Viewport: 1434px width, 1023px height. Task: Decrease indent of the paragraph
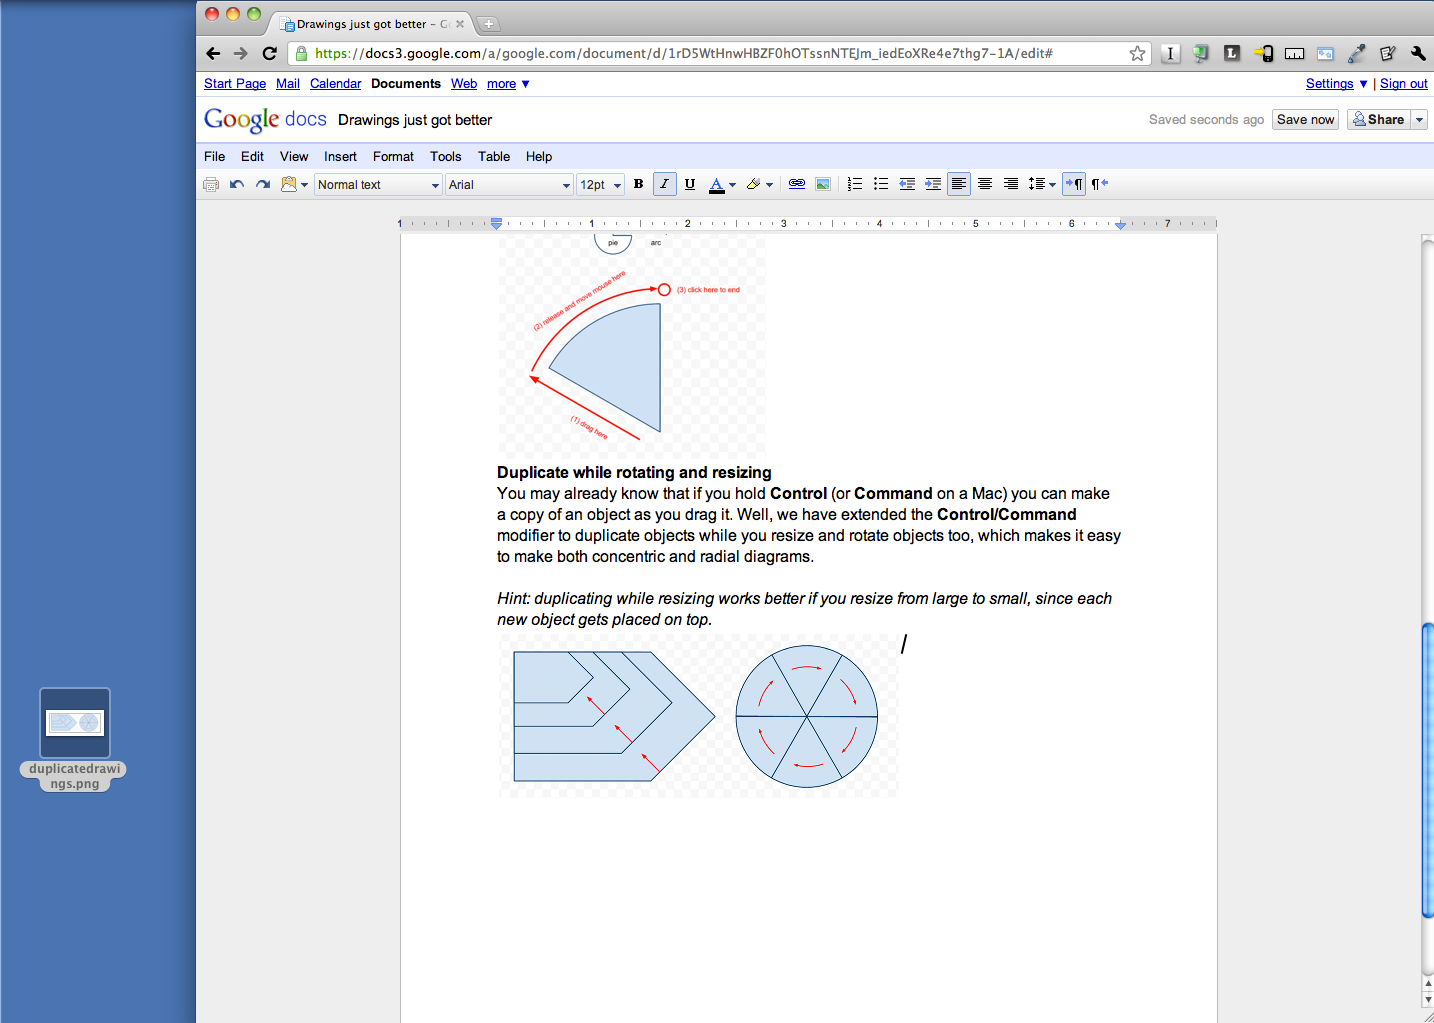(907, 184)
